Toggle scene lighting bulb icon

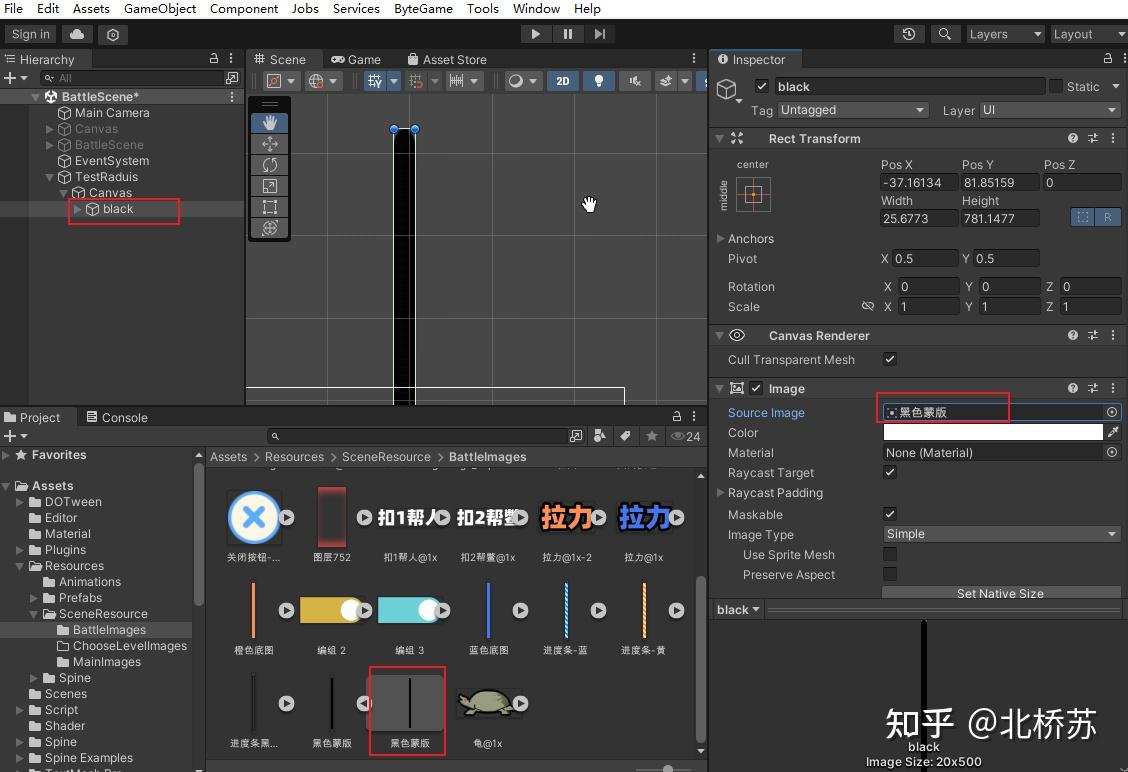[x=599, y=81]
